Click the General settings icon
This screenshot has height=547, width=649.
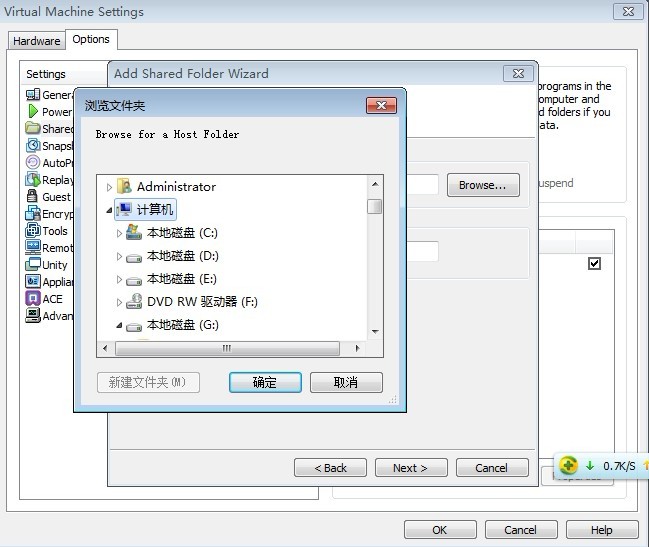click(x=33, y=95)
